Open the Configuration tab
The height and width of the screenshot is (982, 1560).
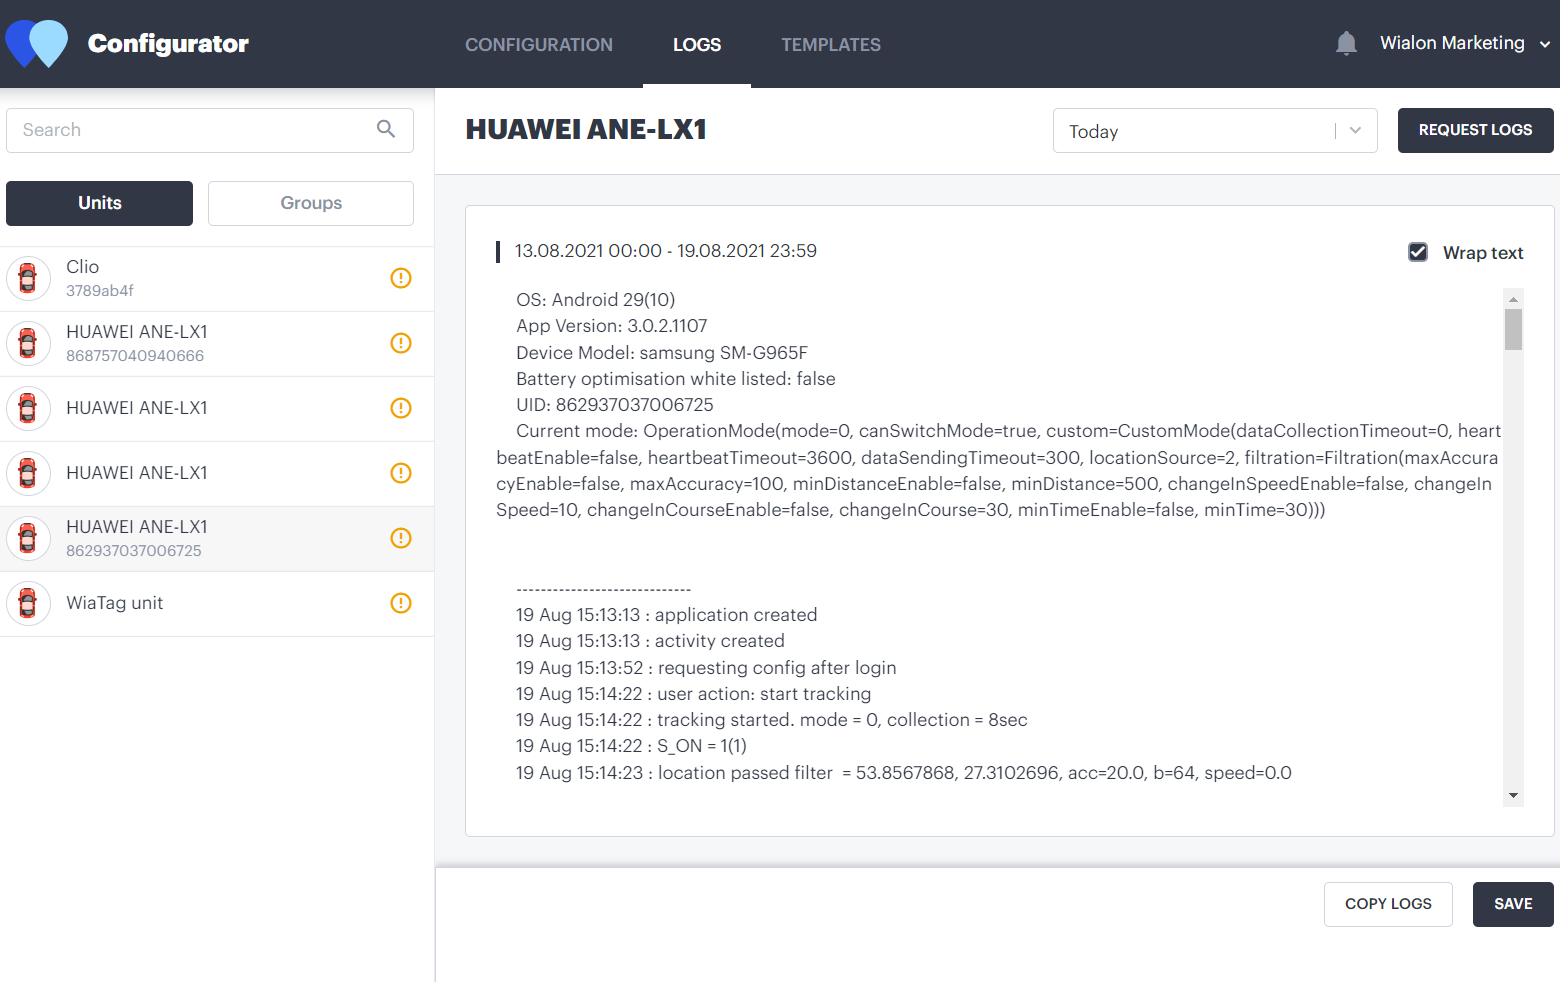click(x=538, y=45)
